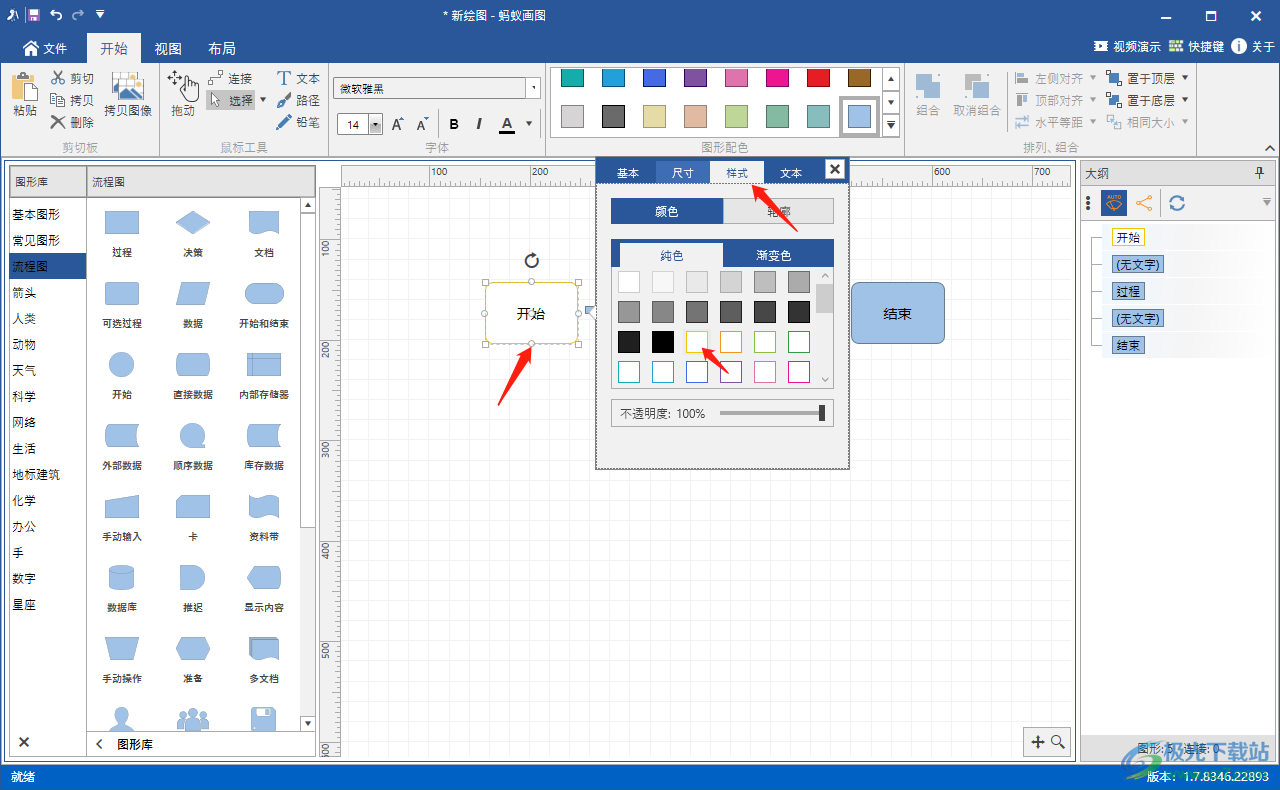
Task: Click the Paste icon in the clipboard group
Action: point(24,87)
